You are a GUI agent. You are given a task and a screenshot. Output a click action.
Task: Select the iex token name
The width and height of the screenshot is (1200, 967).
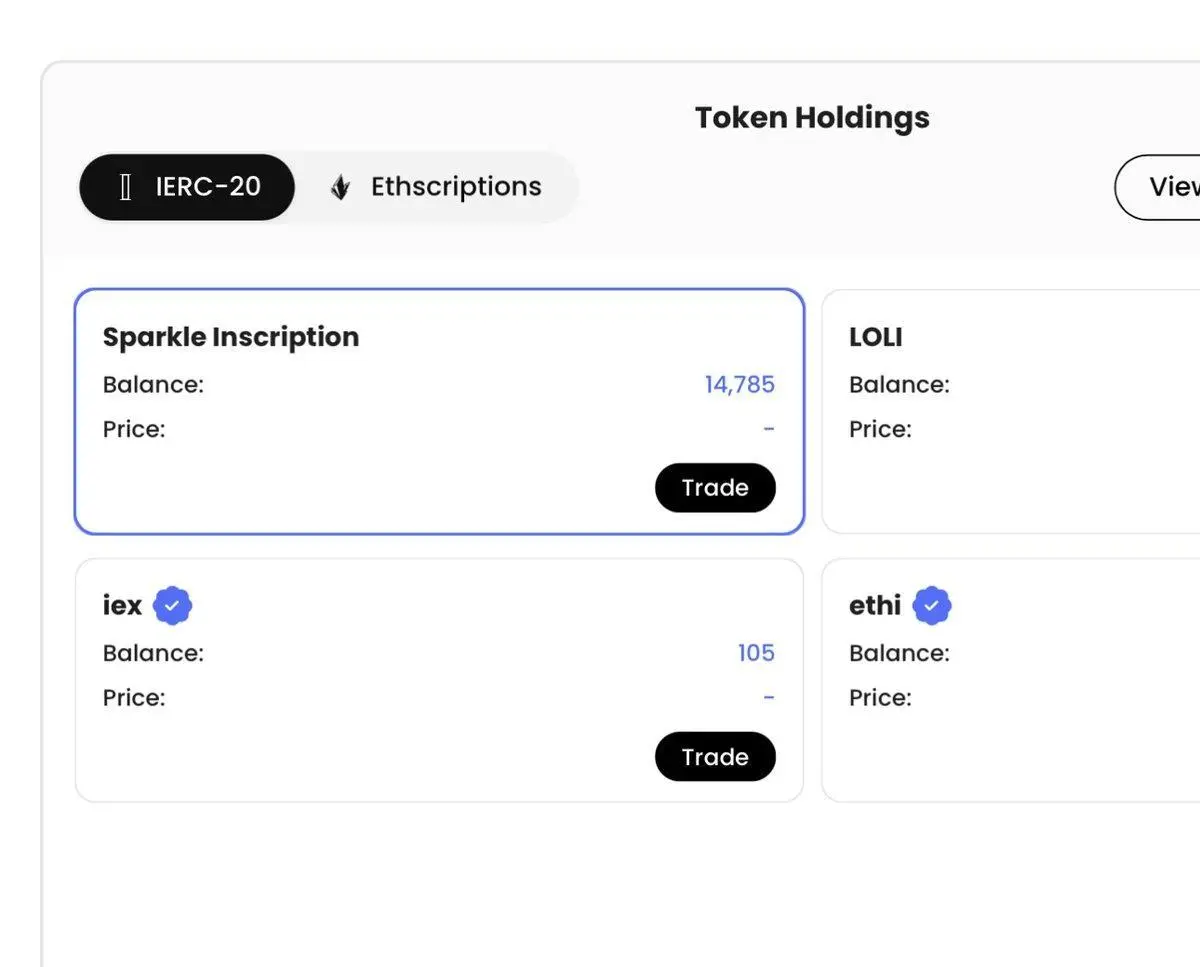(122, 605)
